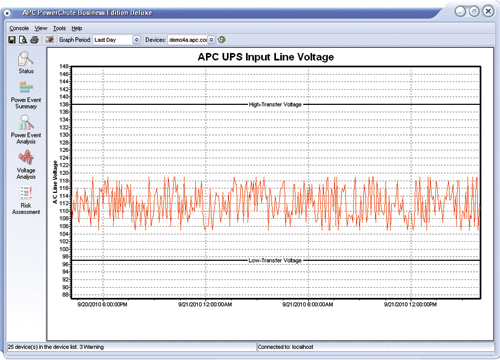Minimize the PowerChute window
Screen dimensions: 500x360
(x=460, y=12)
